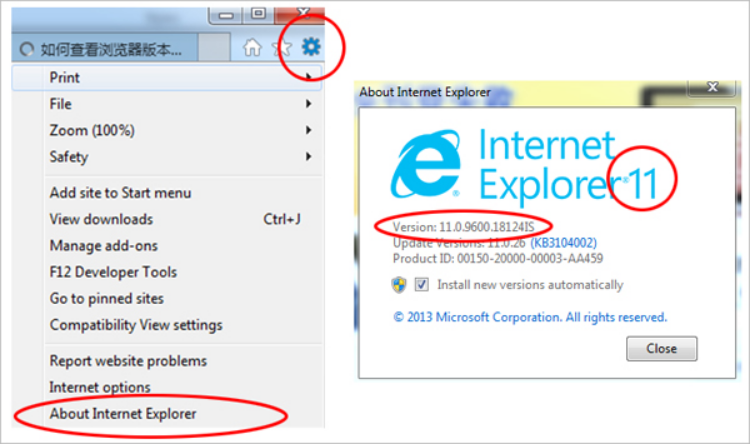The height and width of the screenshot is (444, 750).
Task: Open a new blank tab button
Action: click(x=214, y=47)
